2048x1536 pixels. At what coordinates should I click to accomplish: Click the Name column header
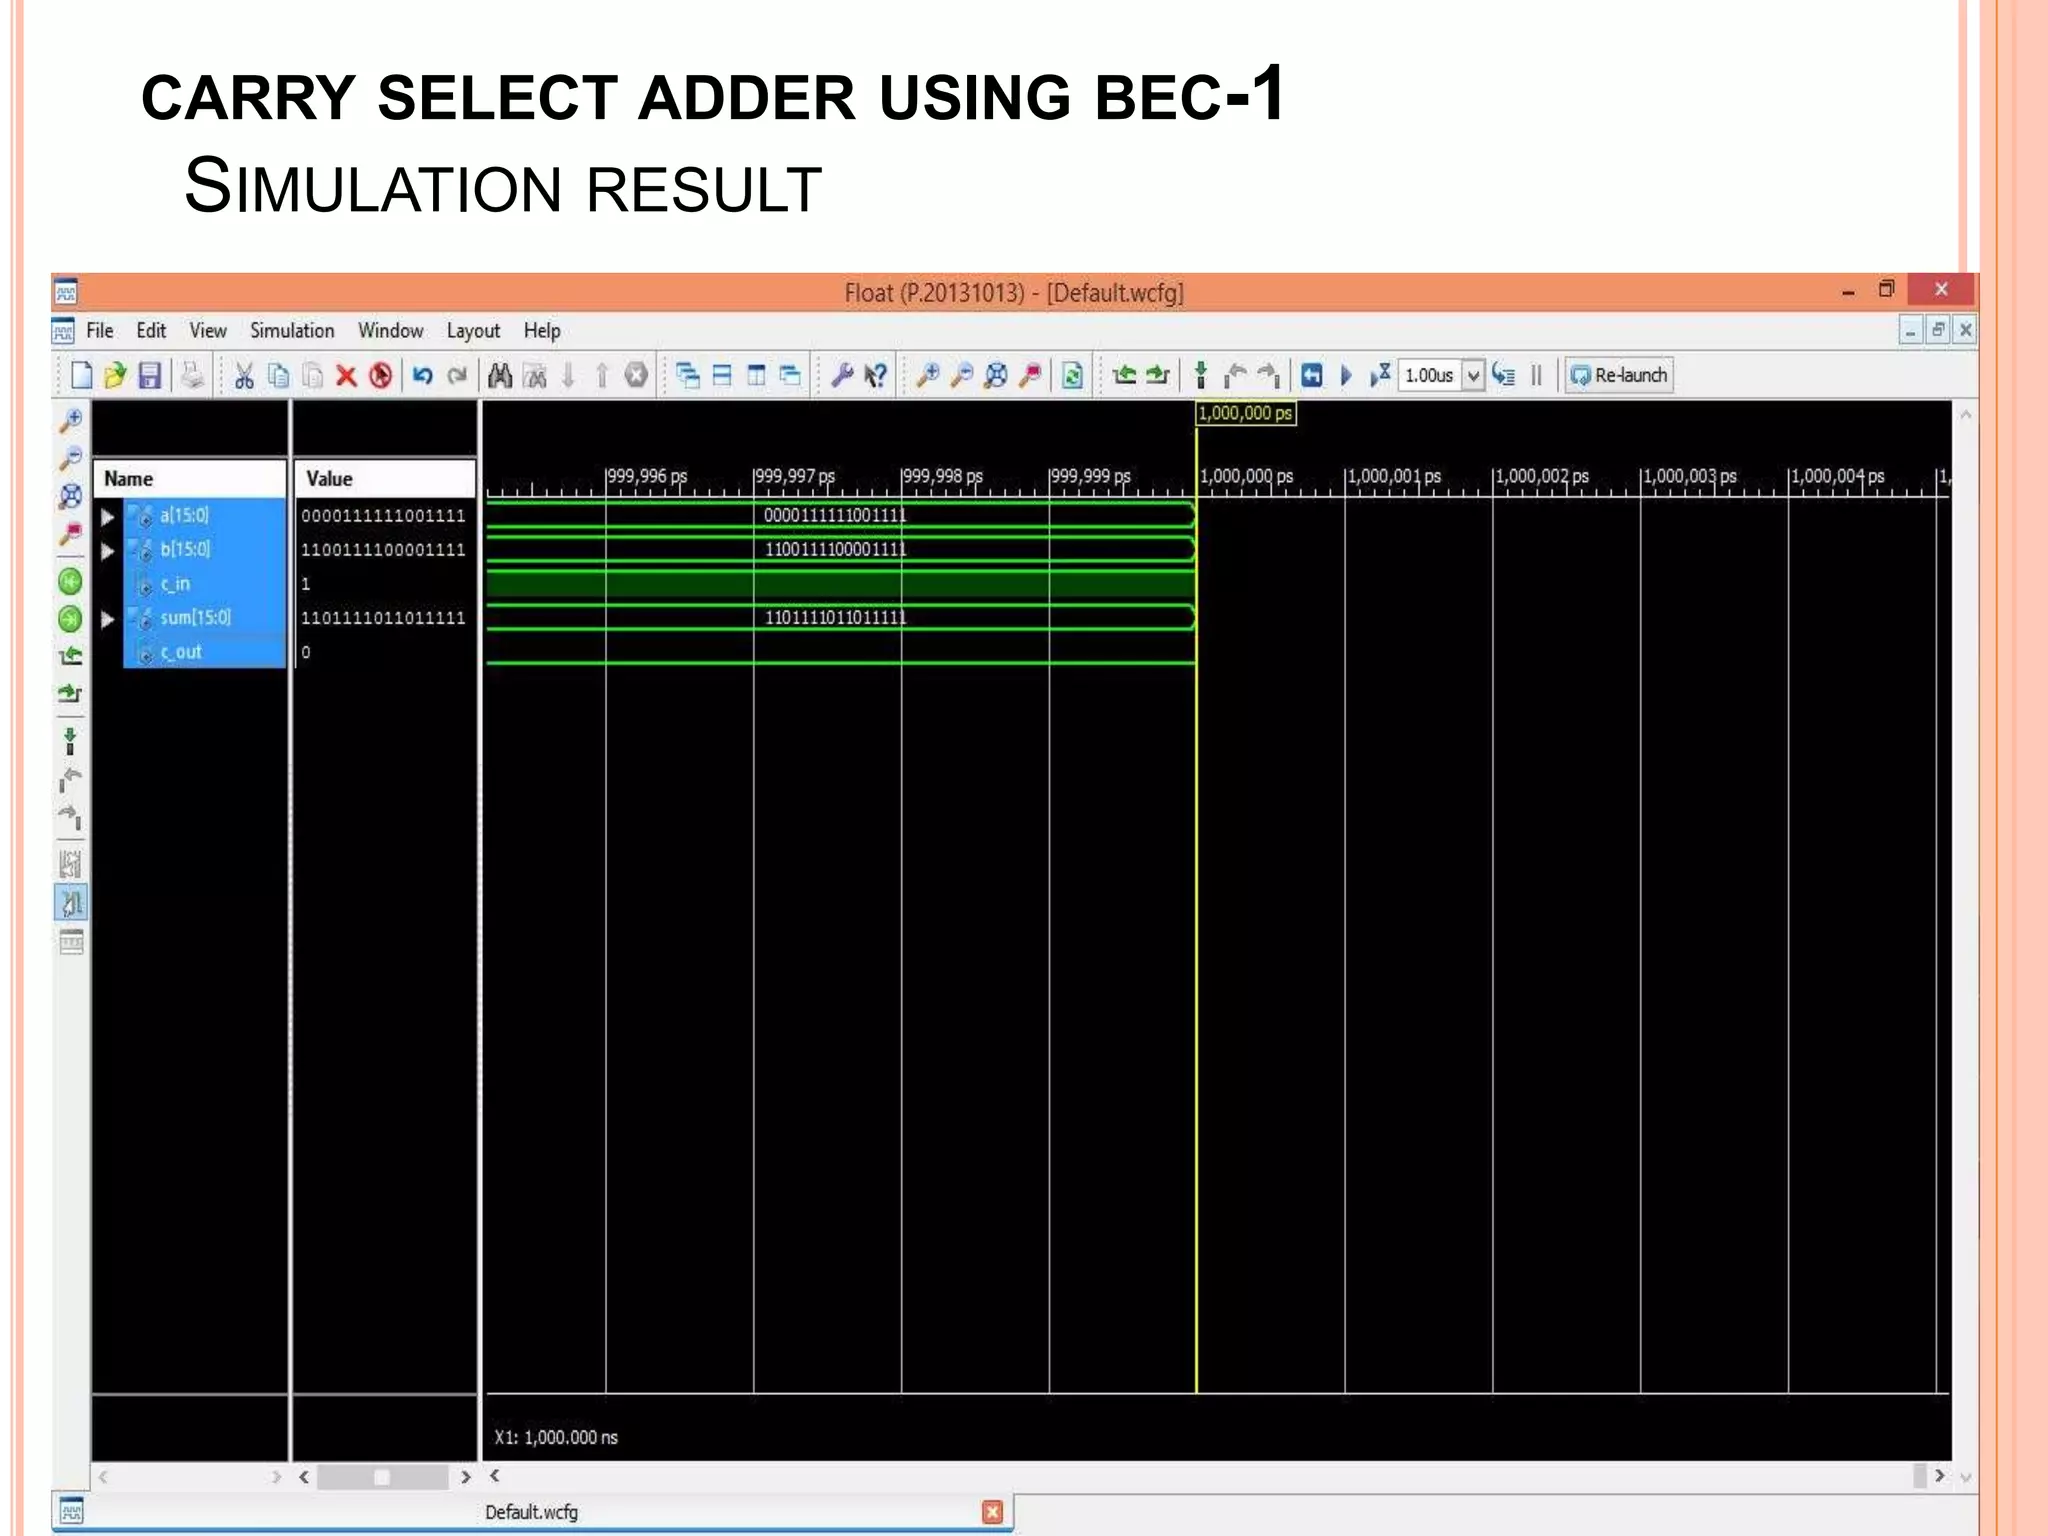click(189, 479)
